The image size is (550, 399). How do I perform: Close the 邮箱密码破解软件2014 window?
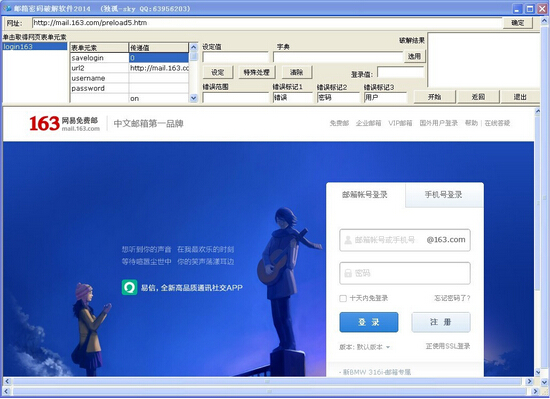click(542, 9)
